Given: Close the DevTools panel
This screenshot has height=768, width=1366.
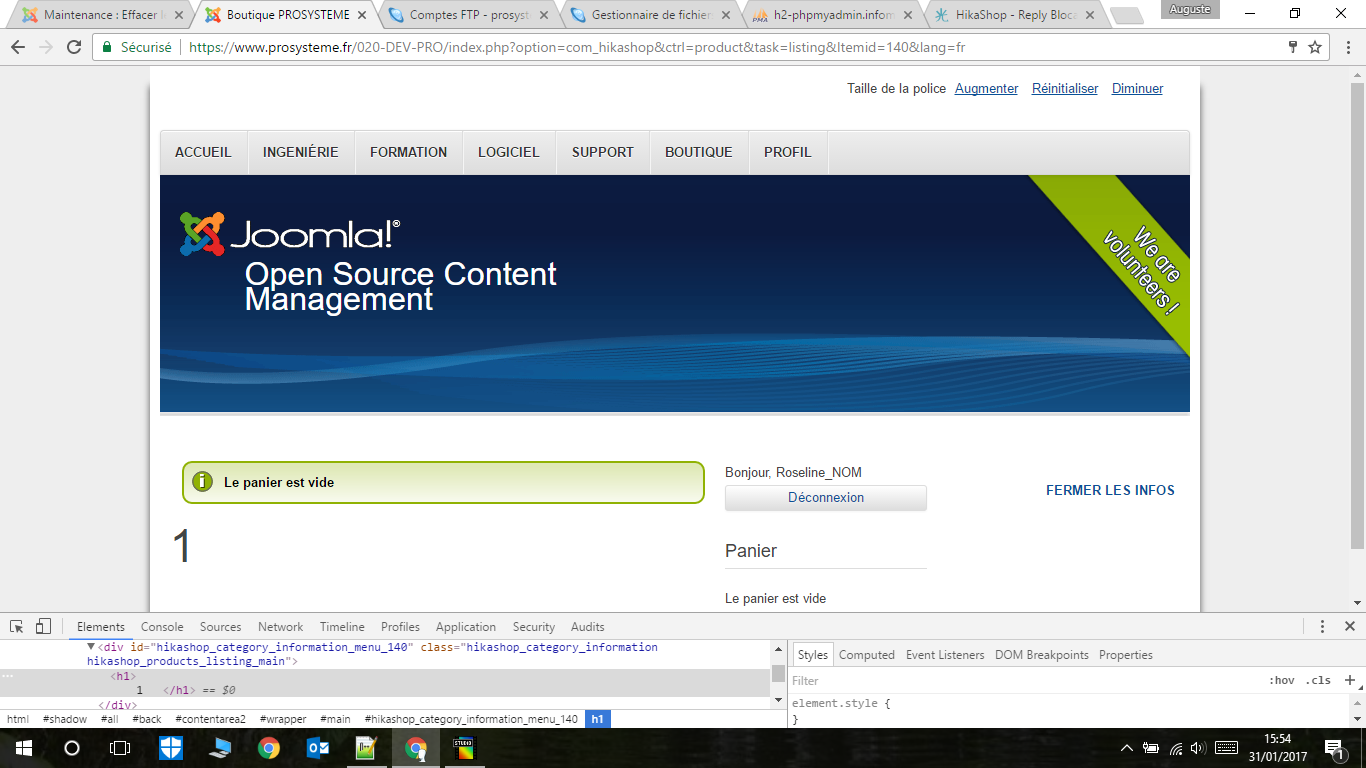Looking at the screenshot, I should pos(1349,626).
